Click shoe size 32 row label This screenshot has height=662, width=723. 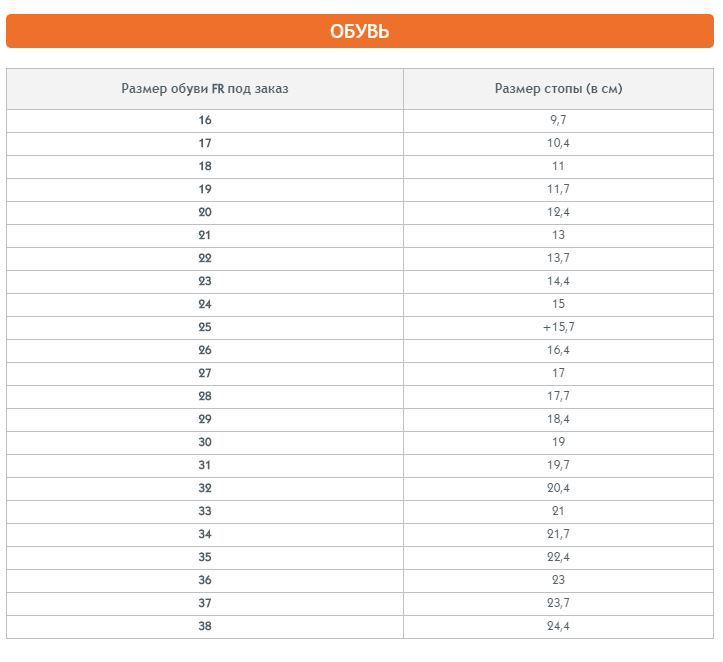[x=205, y=488]
